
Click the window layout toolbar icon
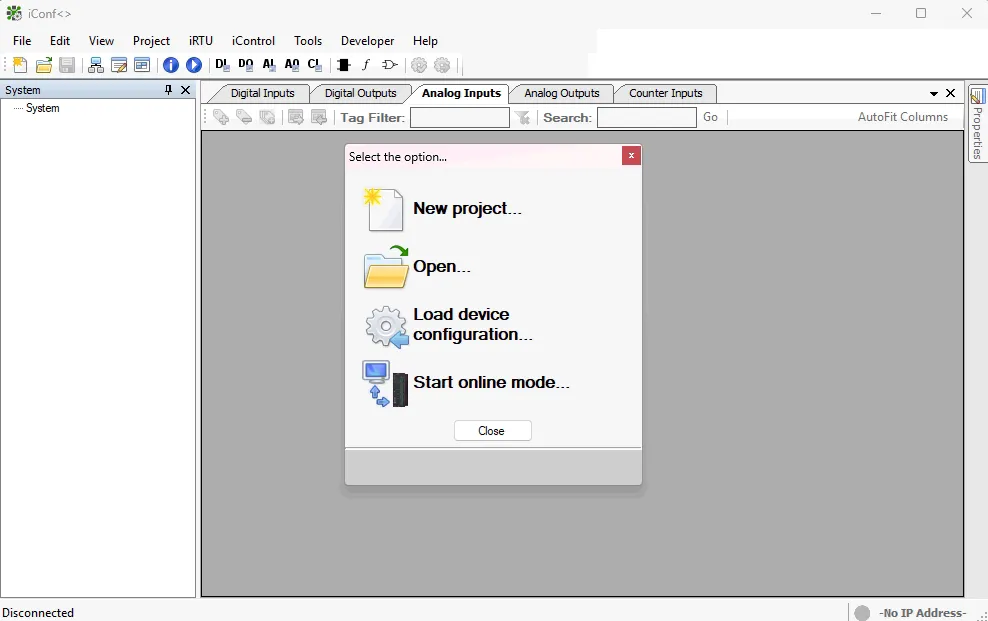[142, 65]
